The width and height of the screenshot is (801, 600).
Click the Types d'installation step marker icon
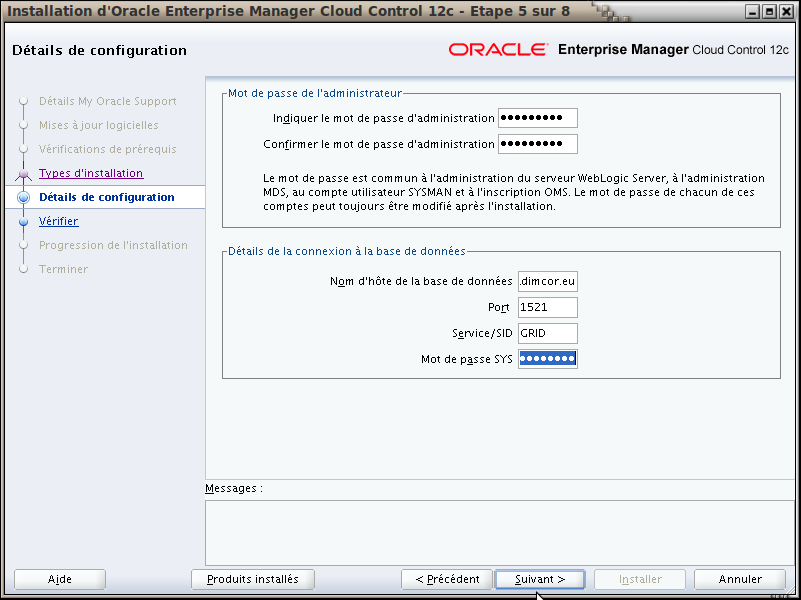(23, 174)
